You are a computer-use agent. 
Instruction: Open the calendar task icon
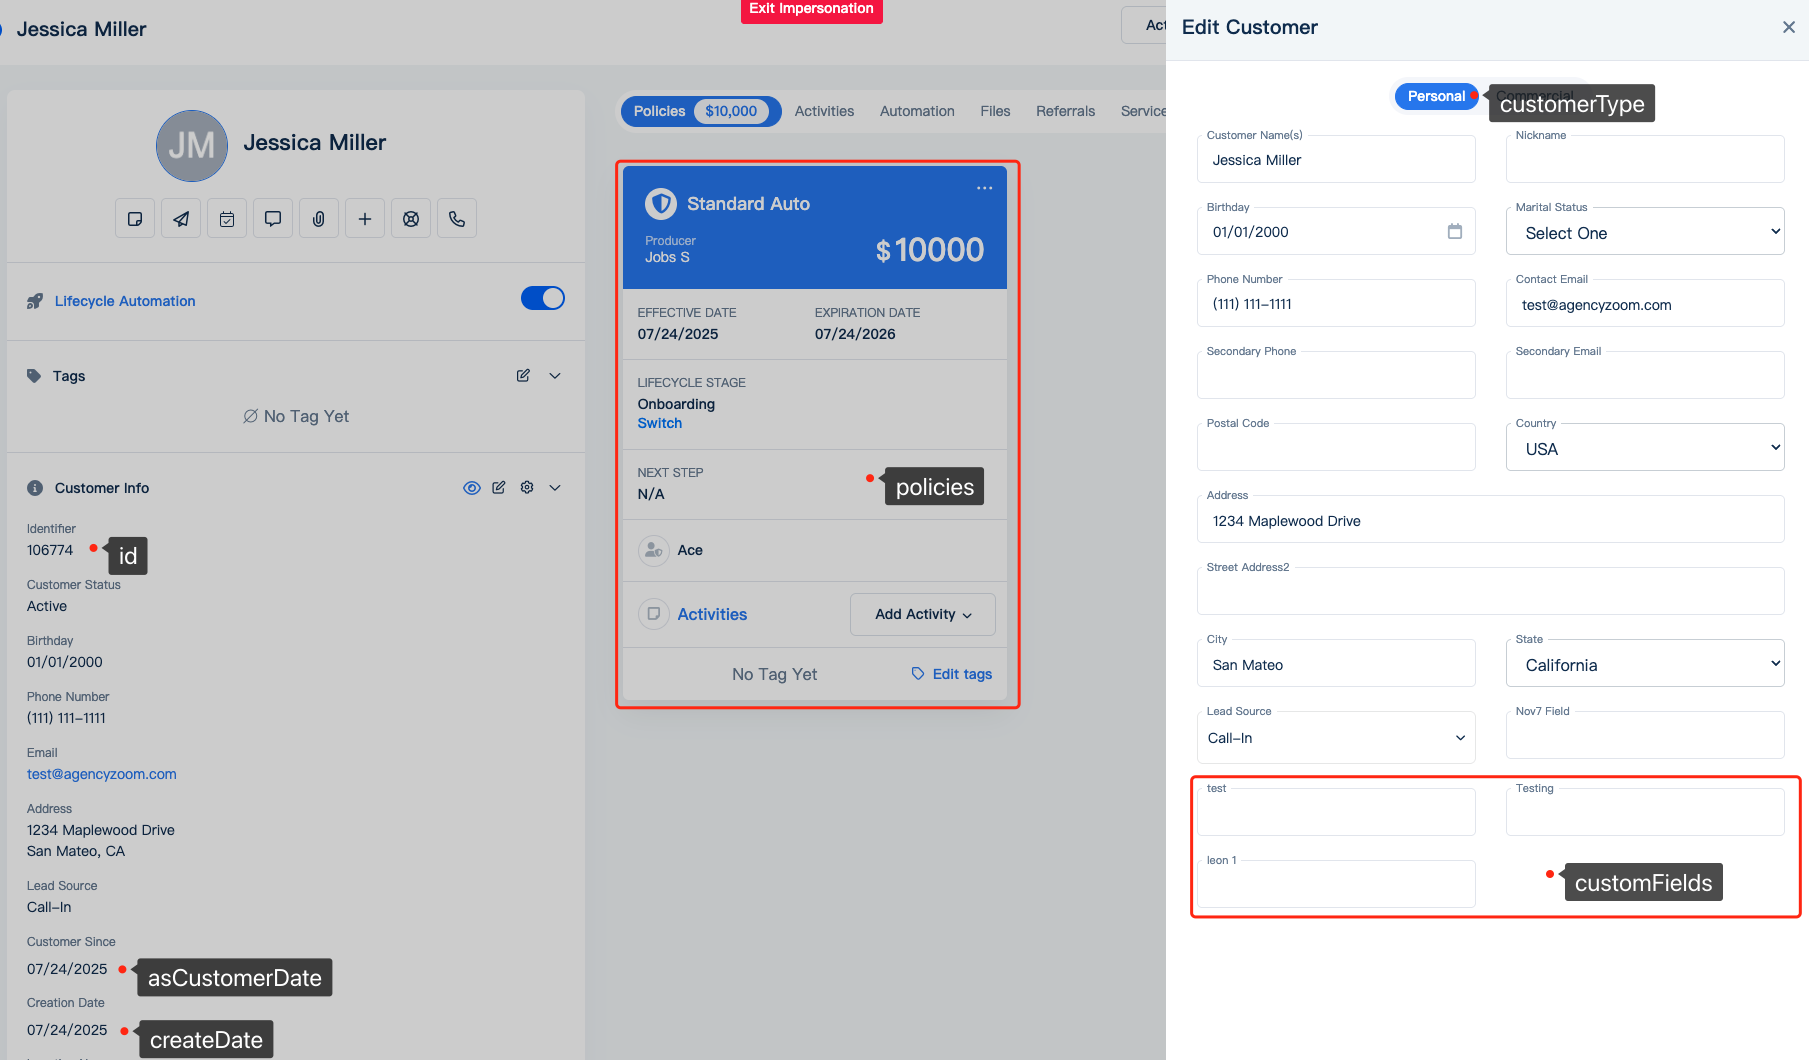(227, 218)
